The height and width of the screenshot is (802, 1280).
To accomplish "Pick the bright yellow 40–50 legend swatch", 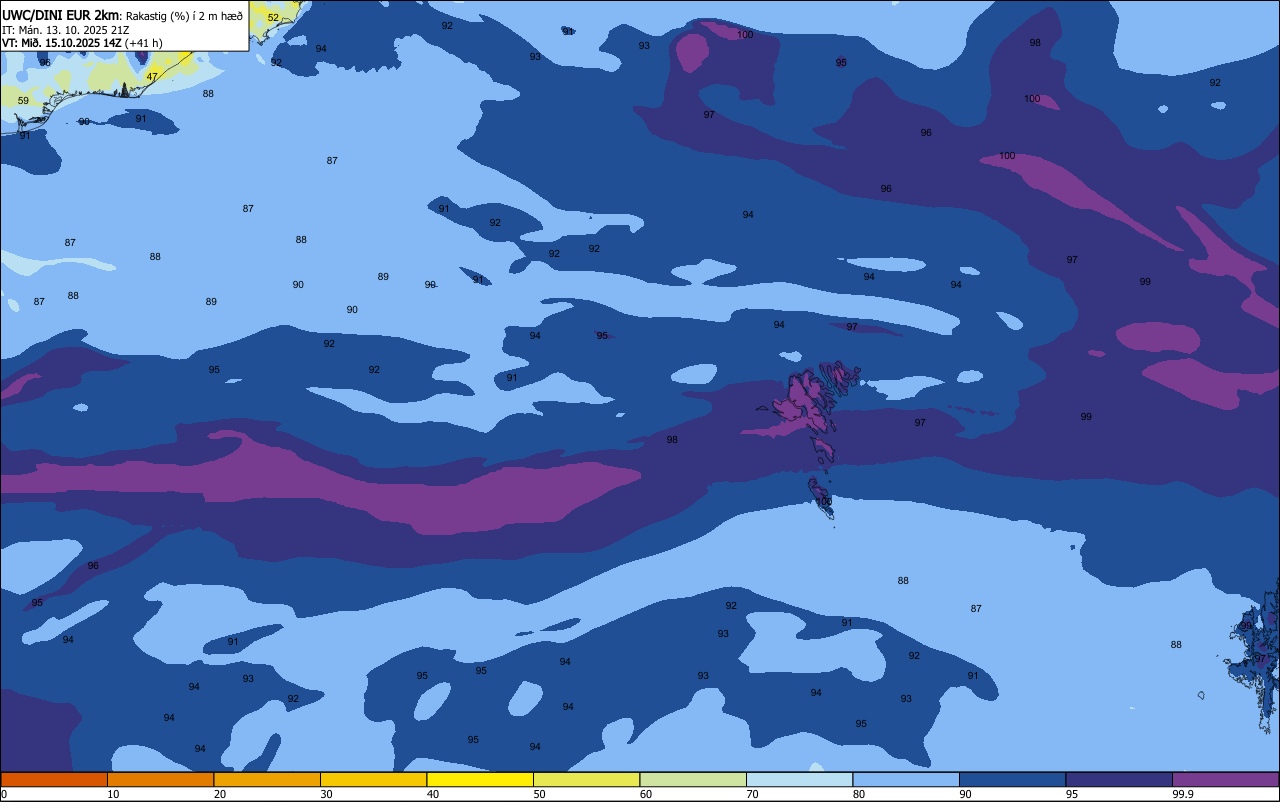I will pos(480,779).
